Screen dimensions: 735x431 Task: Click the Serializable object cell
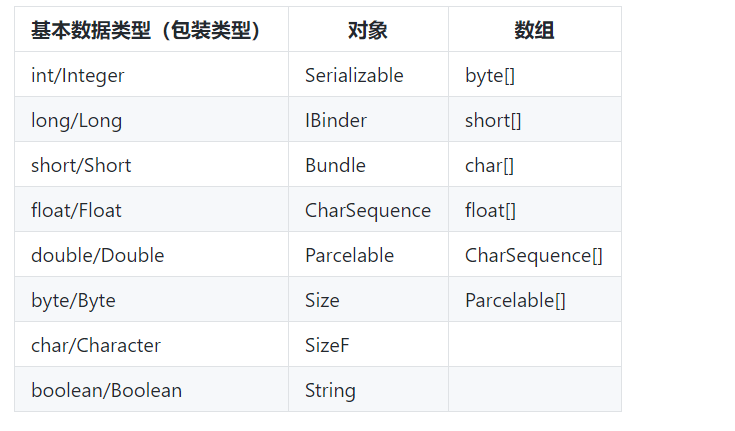point(354,75)
